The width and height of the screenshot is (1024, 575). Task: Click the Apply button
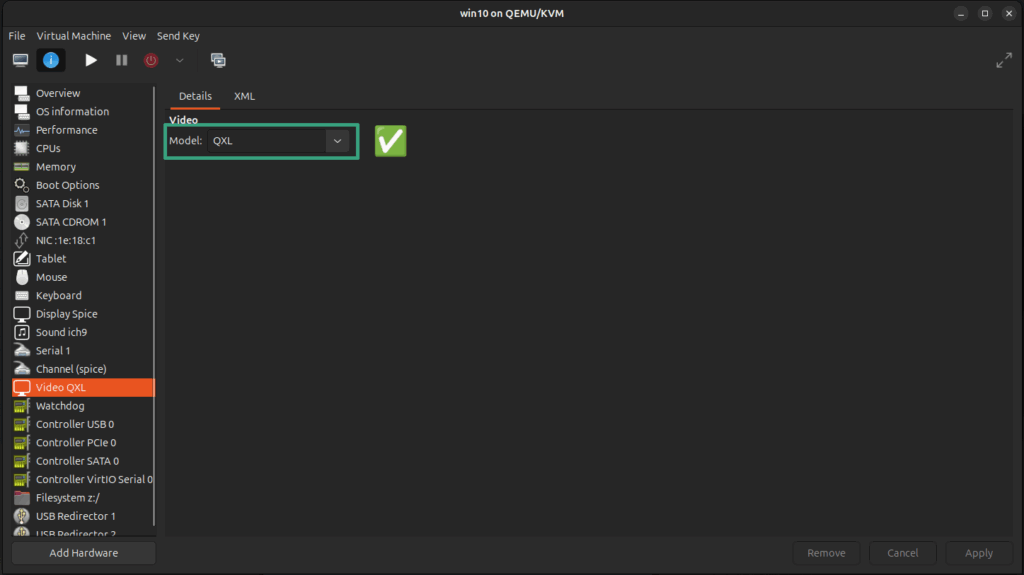click(x=979, y=553)
